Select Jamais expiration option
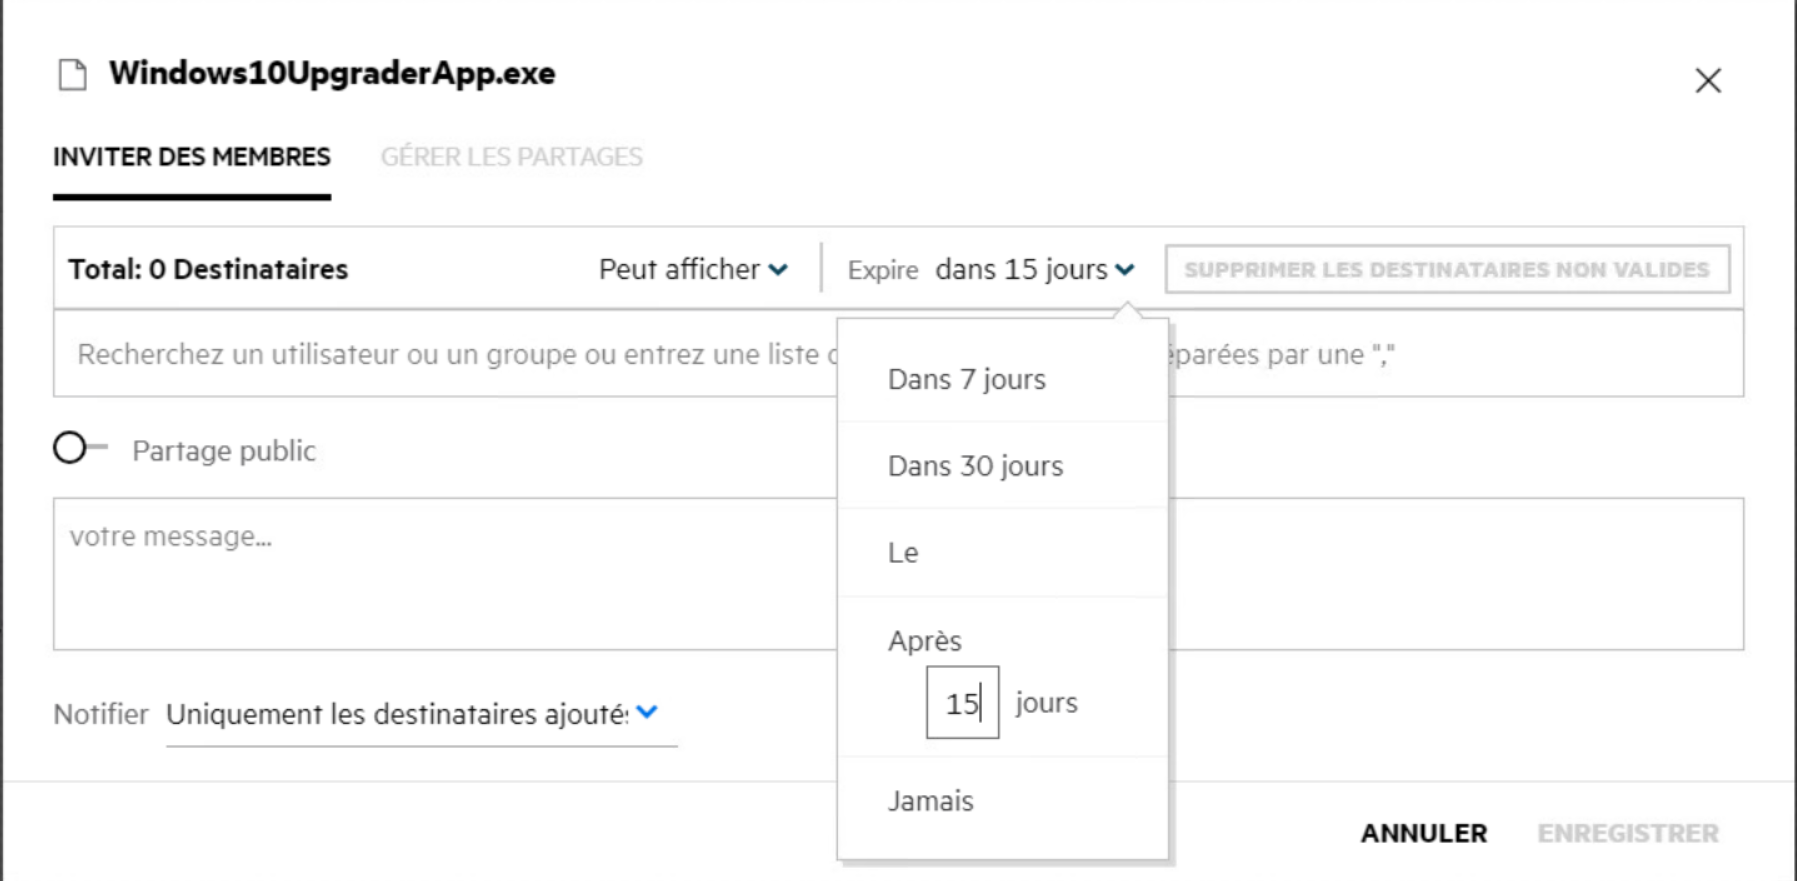 (930, 801)
